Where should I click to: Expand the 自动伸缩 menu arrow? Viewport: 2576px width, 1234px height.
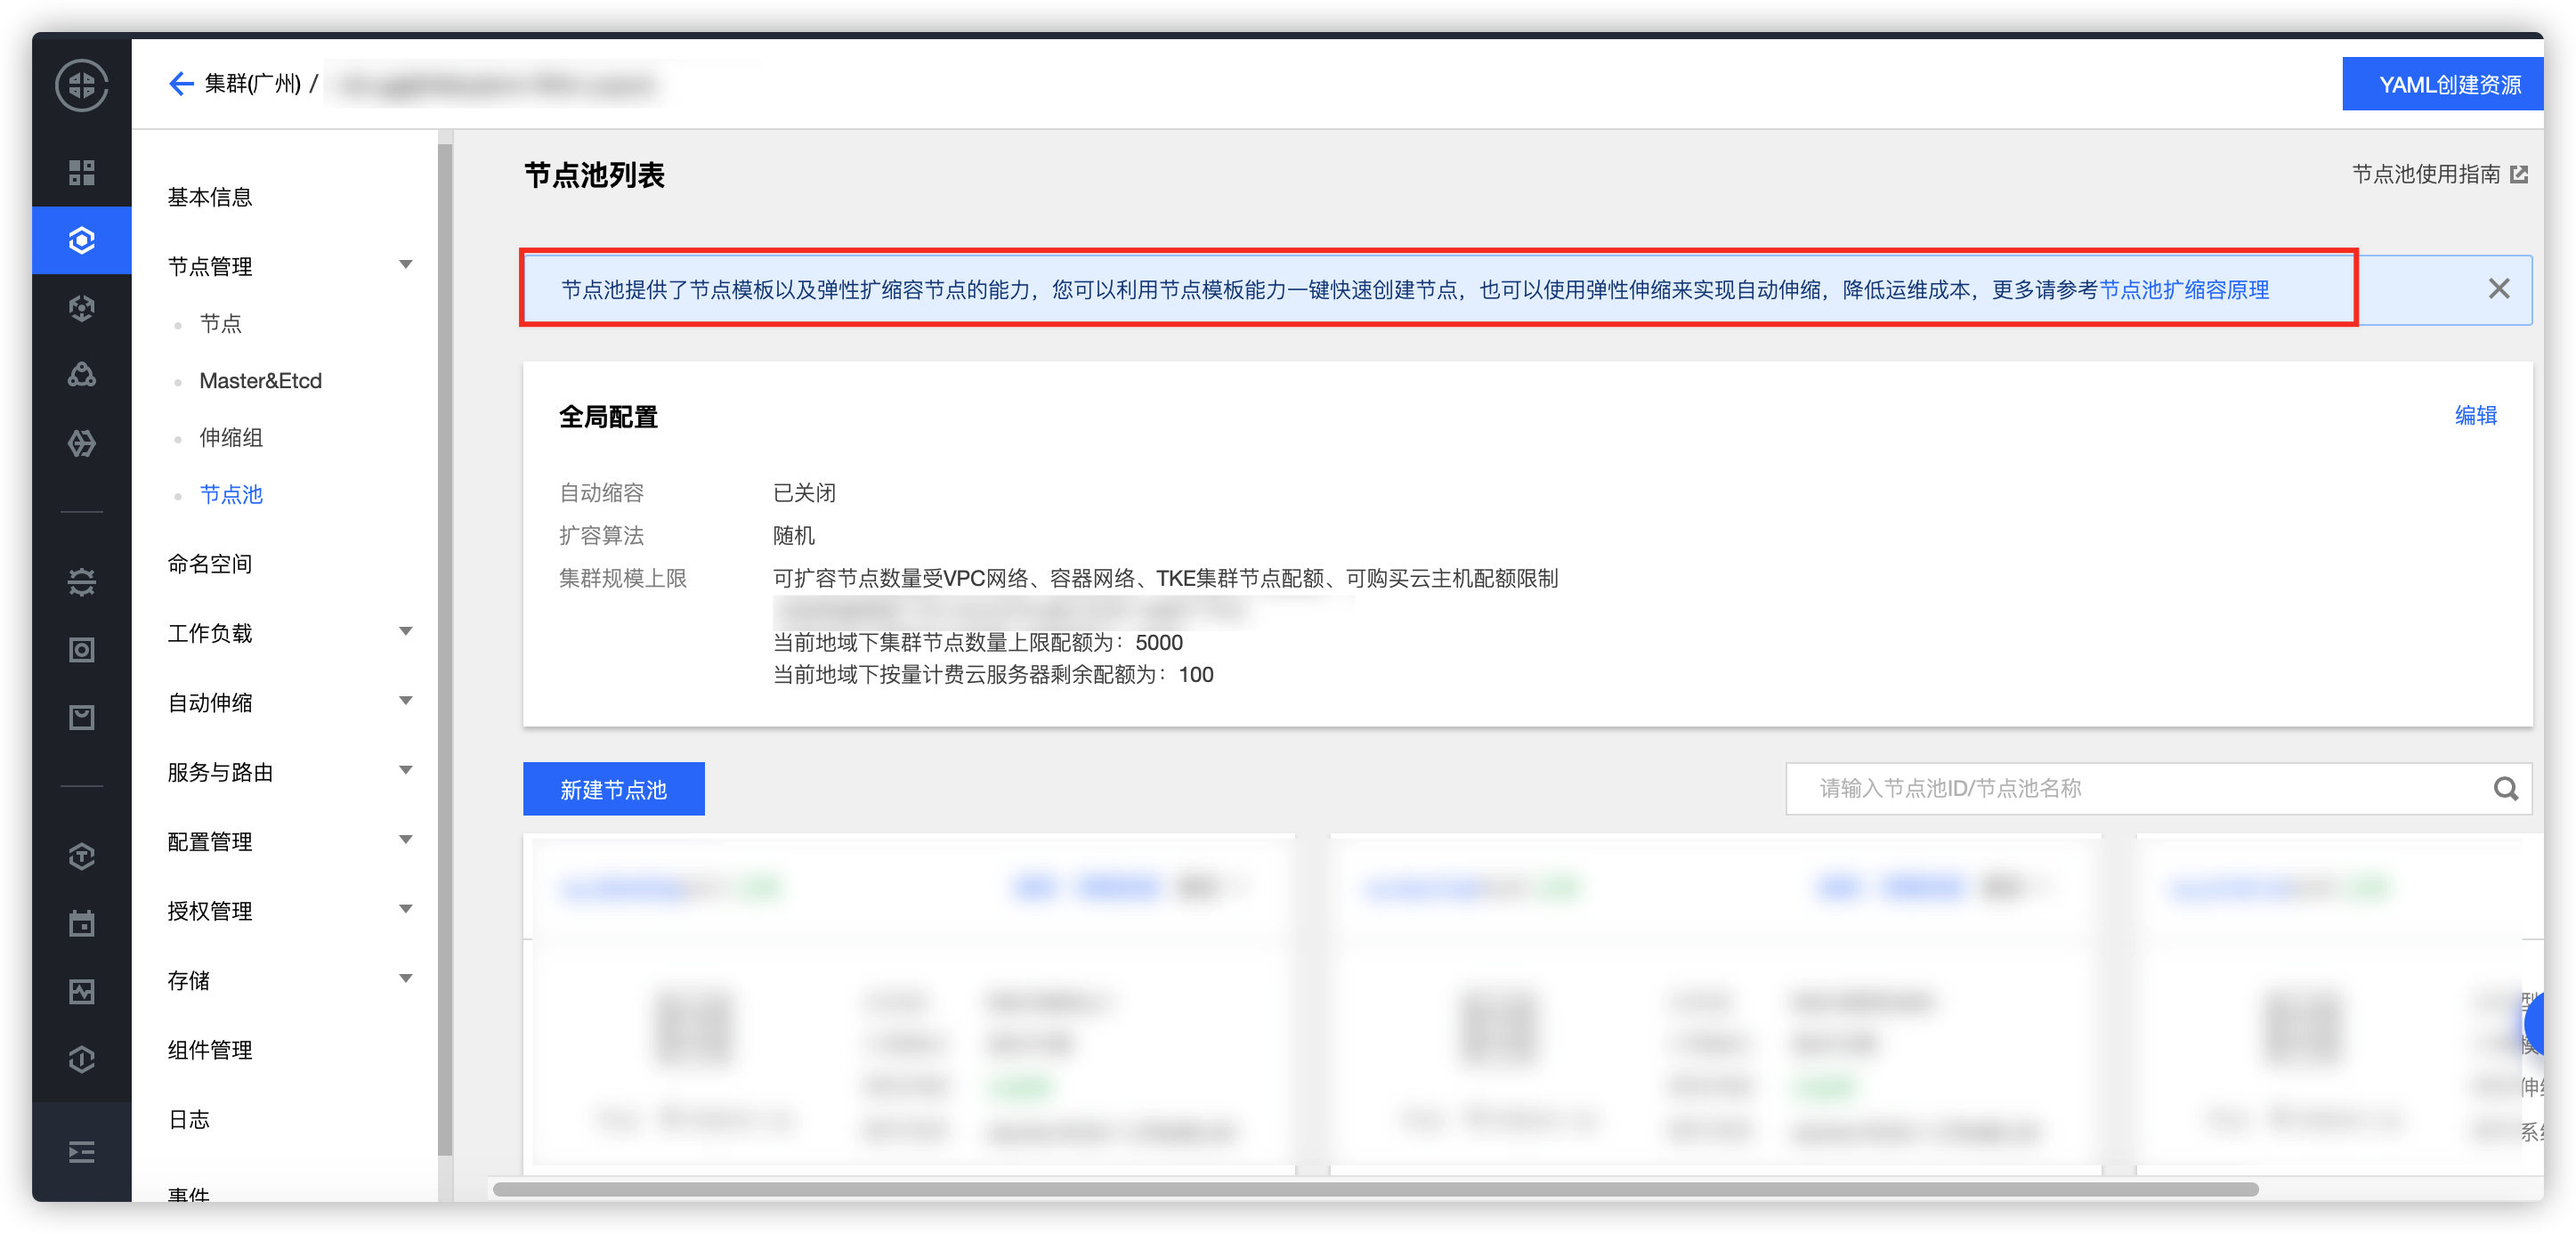point(406,701)
